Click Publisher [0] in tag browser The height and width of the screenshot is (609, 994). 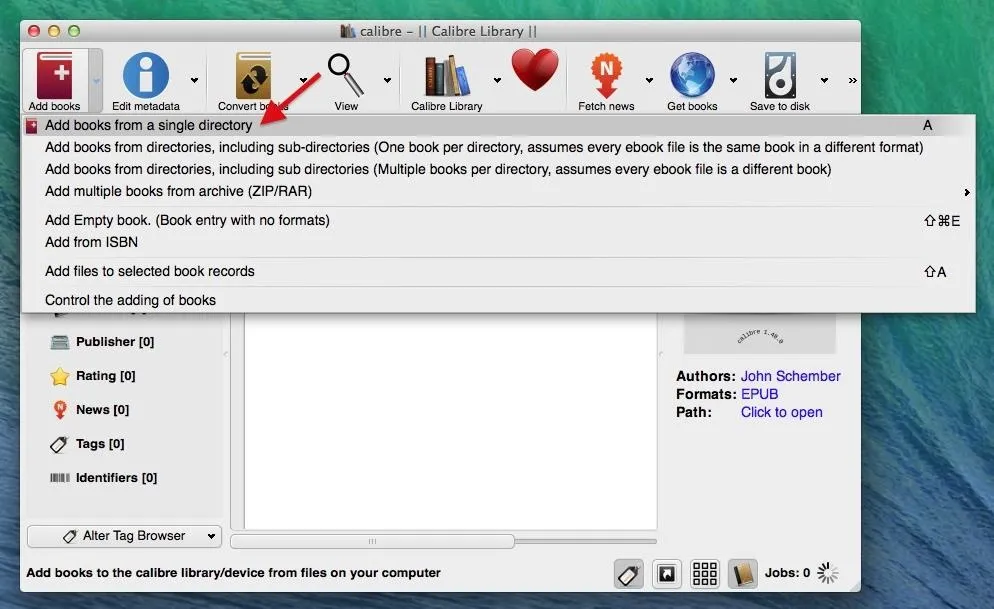coord(115,342)
